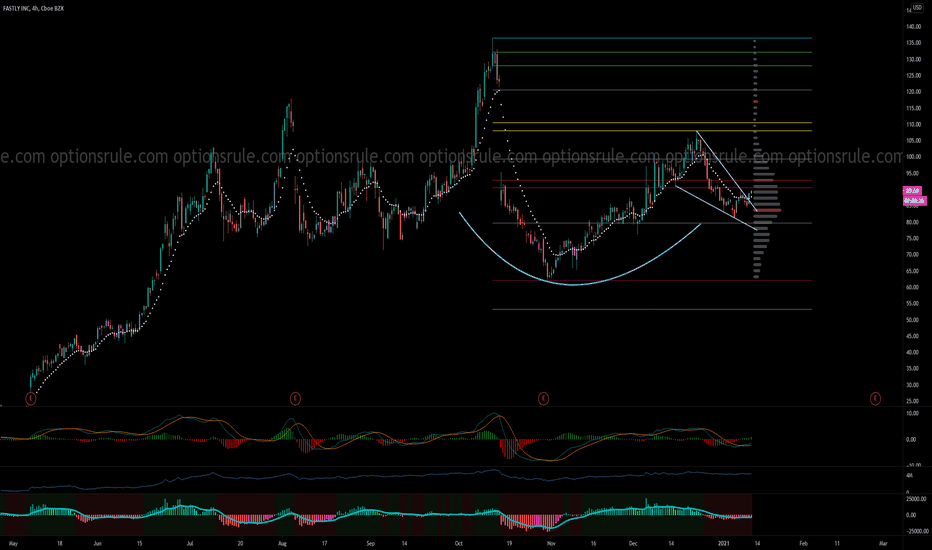932x550 pixels.
Task: Click the 55.00 price axis label
Action: 914,303
